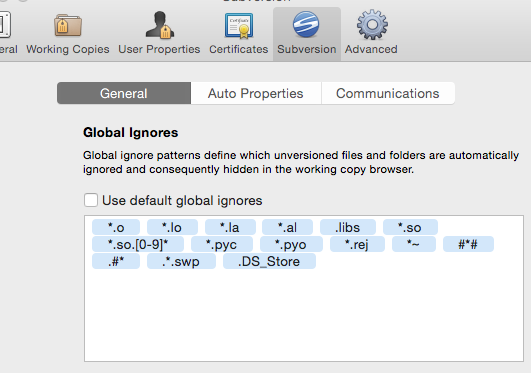The image size is (531, 373).
Task: Select the .#* ignore pattern token
Action: point(116,261)
